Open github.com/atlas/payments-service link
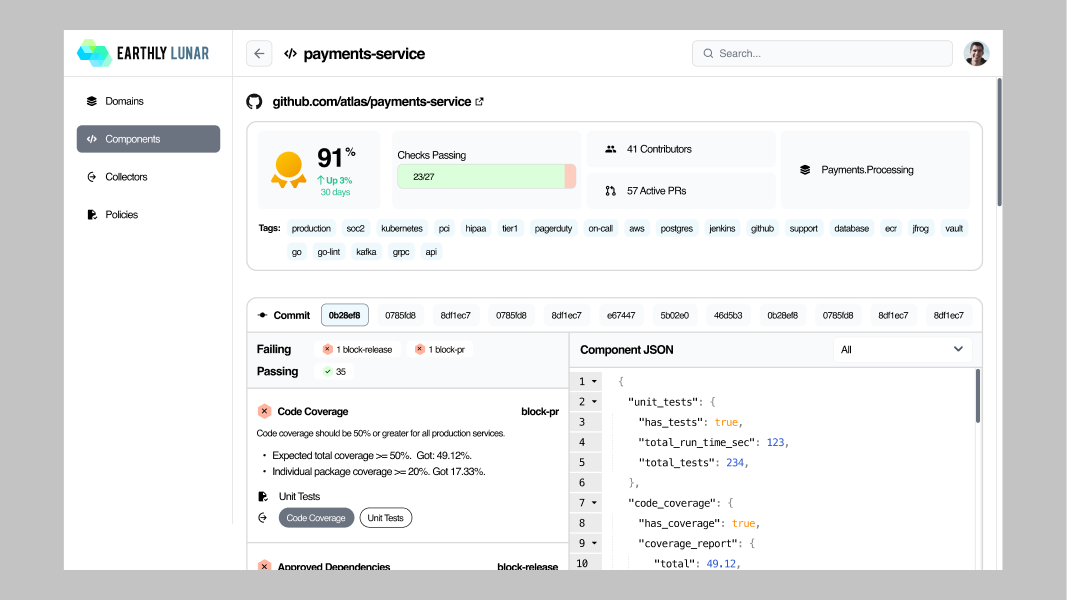Screen dimensions: 1067x600 (x=372, y=101)
